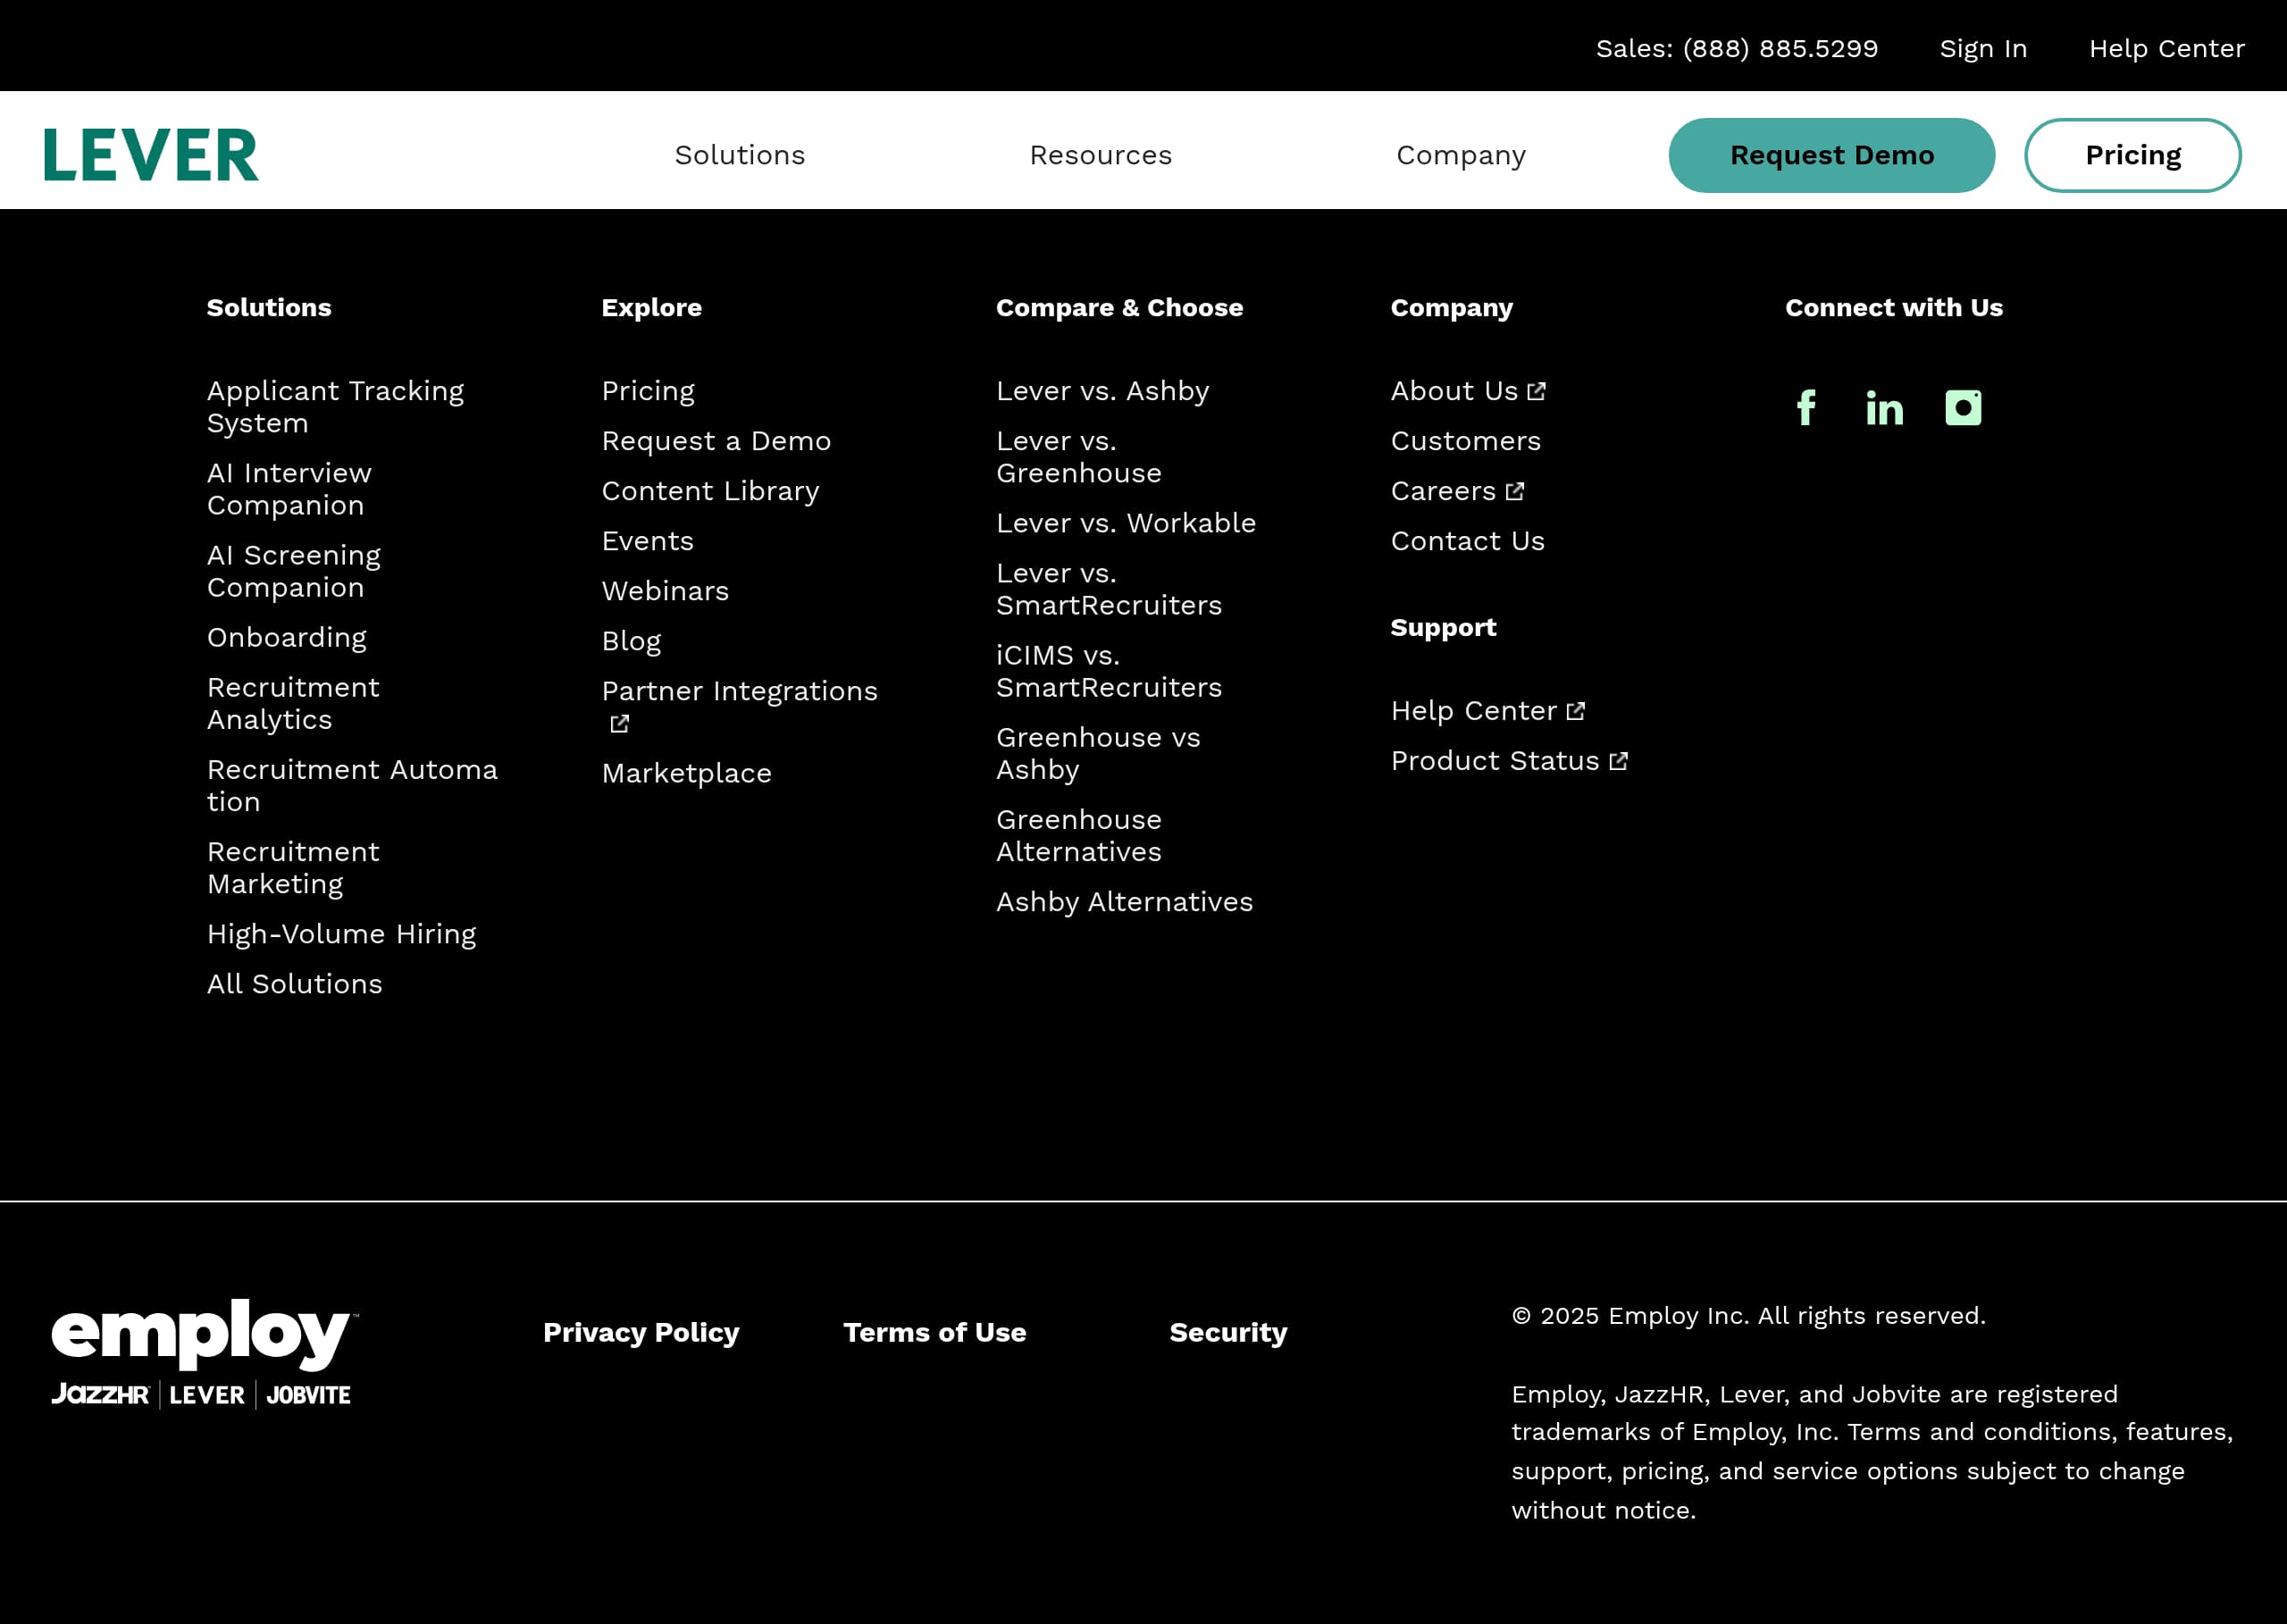
Task: Open the Company navigation menu
Action: pyautogui.click(x=1461, y=154)
